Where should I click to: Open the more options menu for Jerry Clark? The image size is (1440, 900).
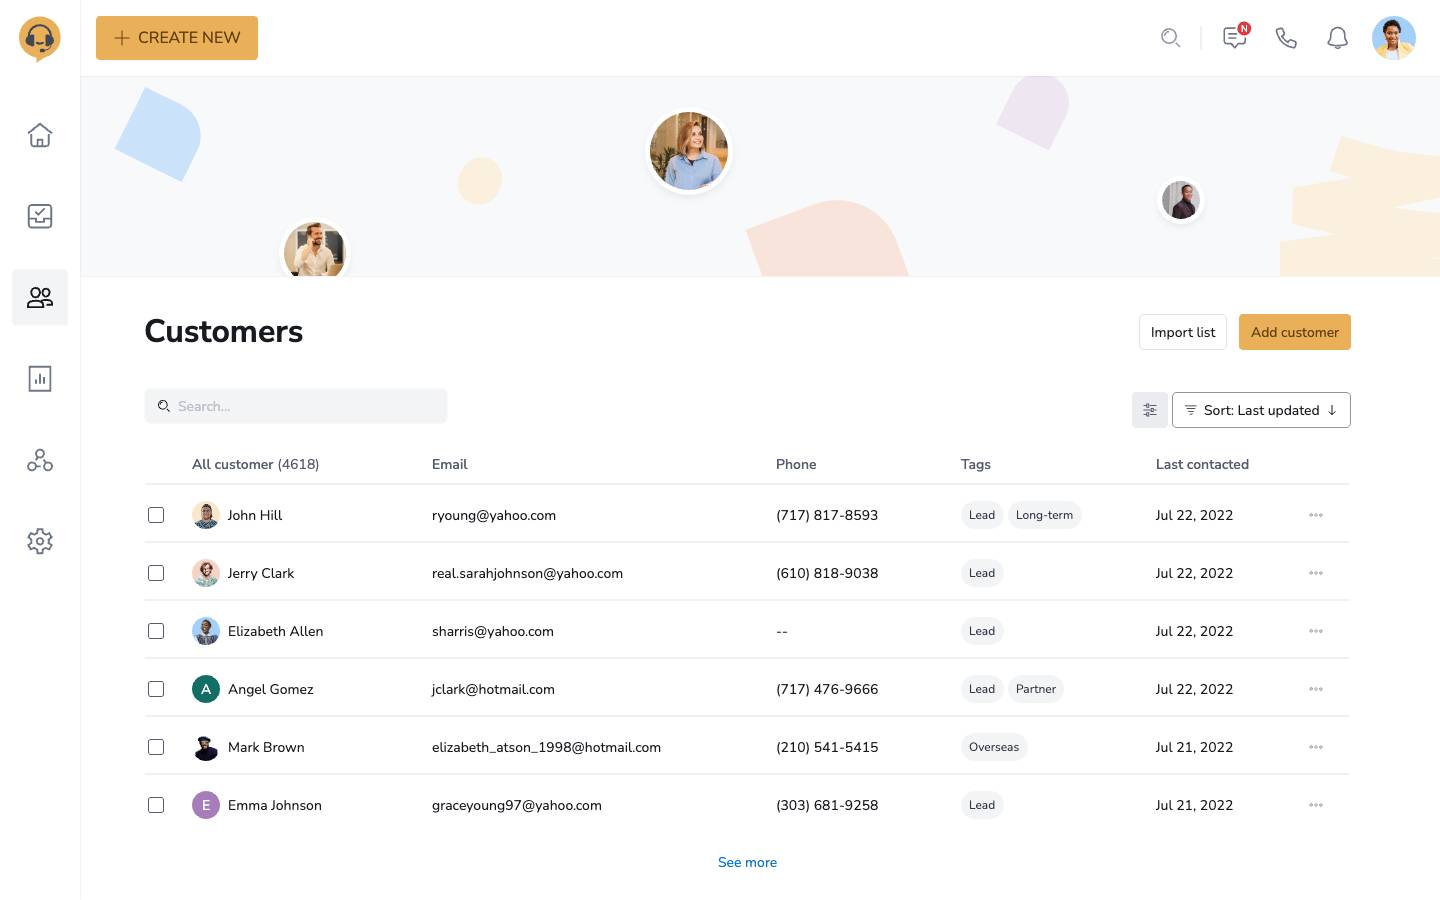(1316, 573)
